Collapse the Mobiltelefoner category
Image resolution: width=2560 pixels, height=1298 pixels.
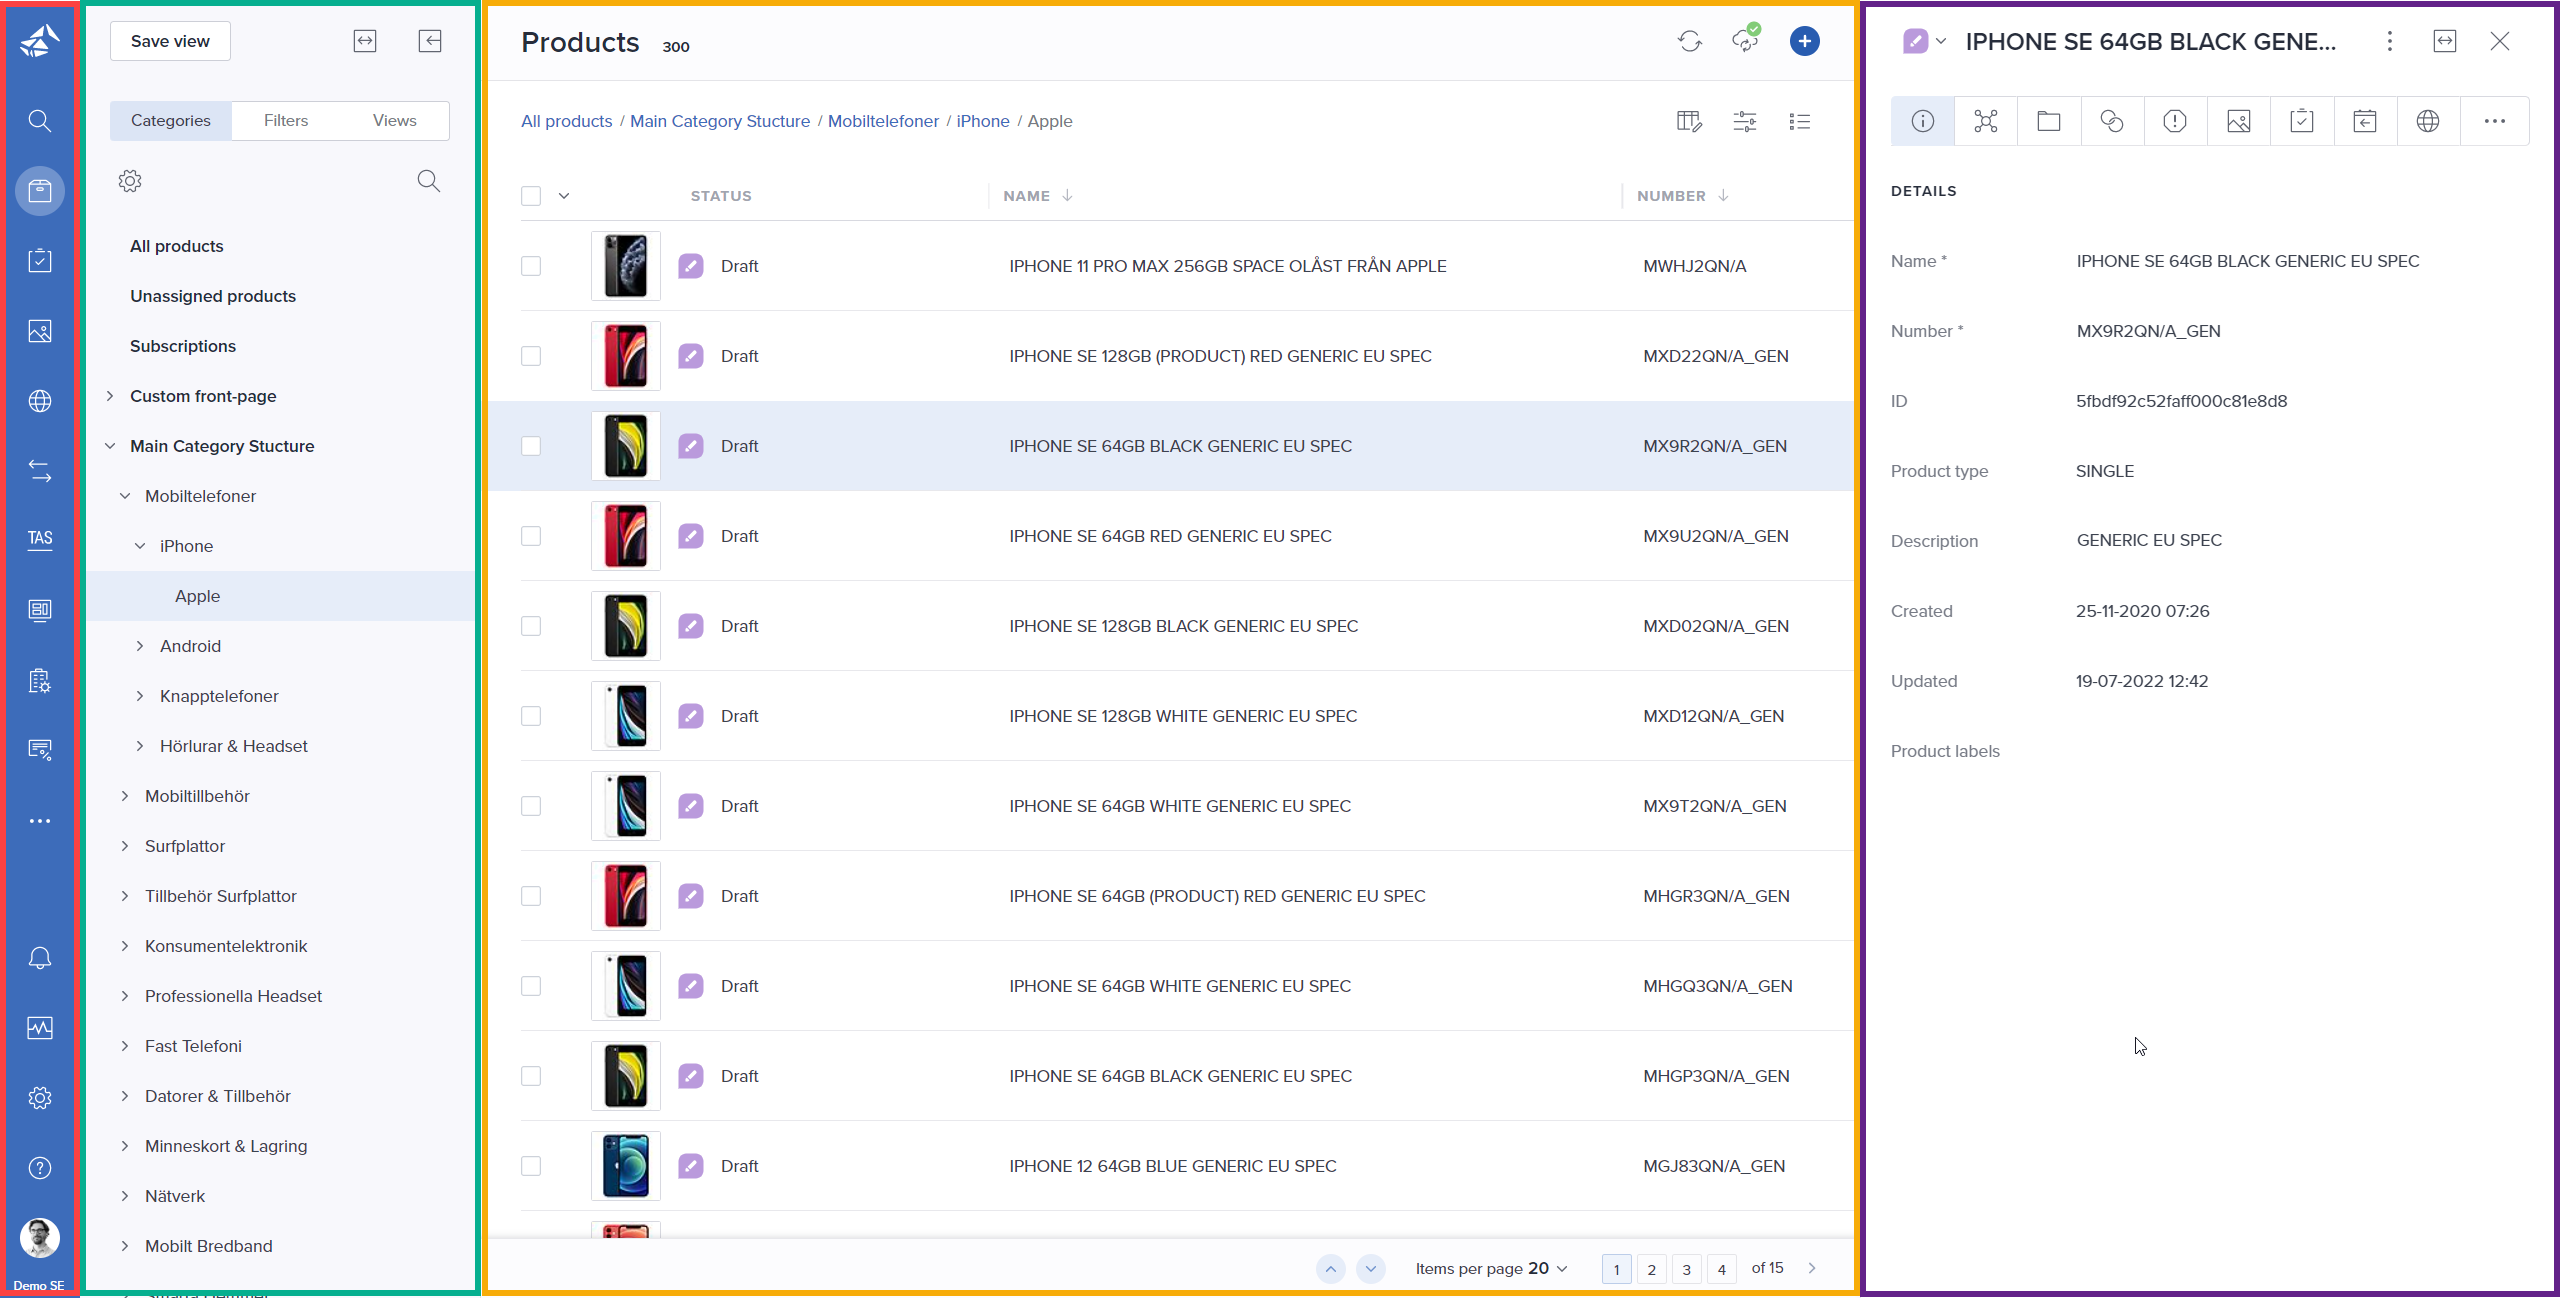[125, 495]
